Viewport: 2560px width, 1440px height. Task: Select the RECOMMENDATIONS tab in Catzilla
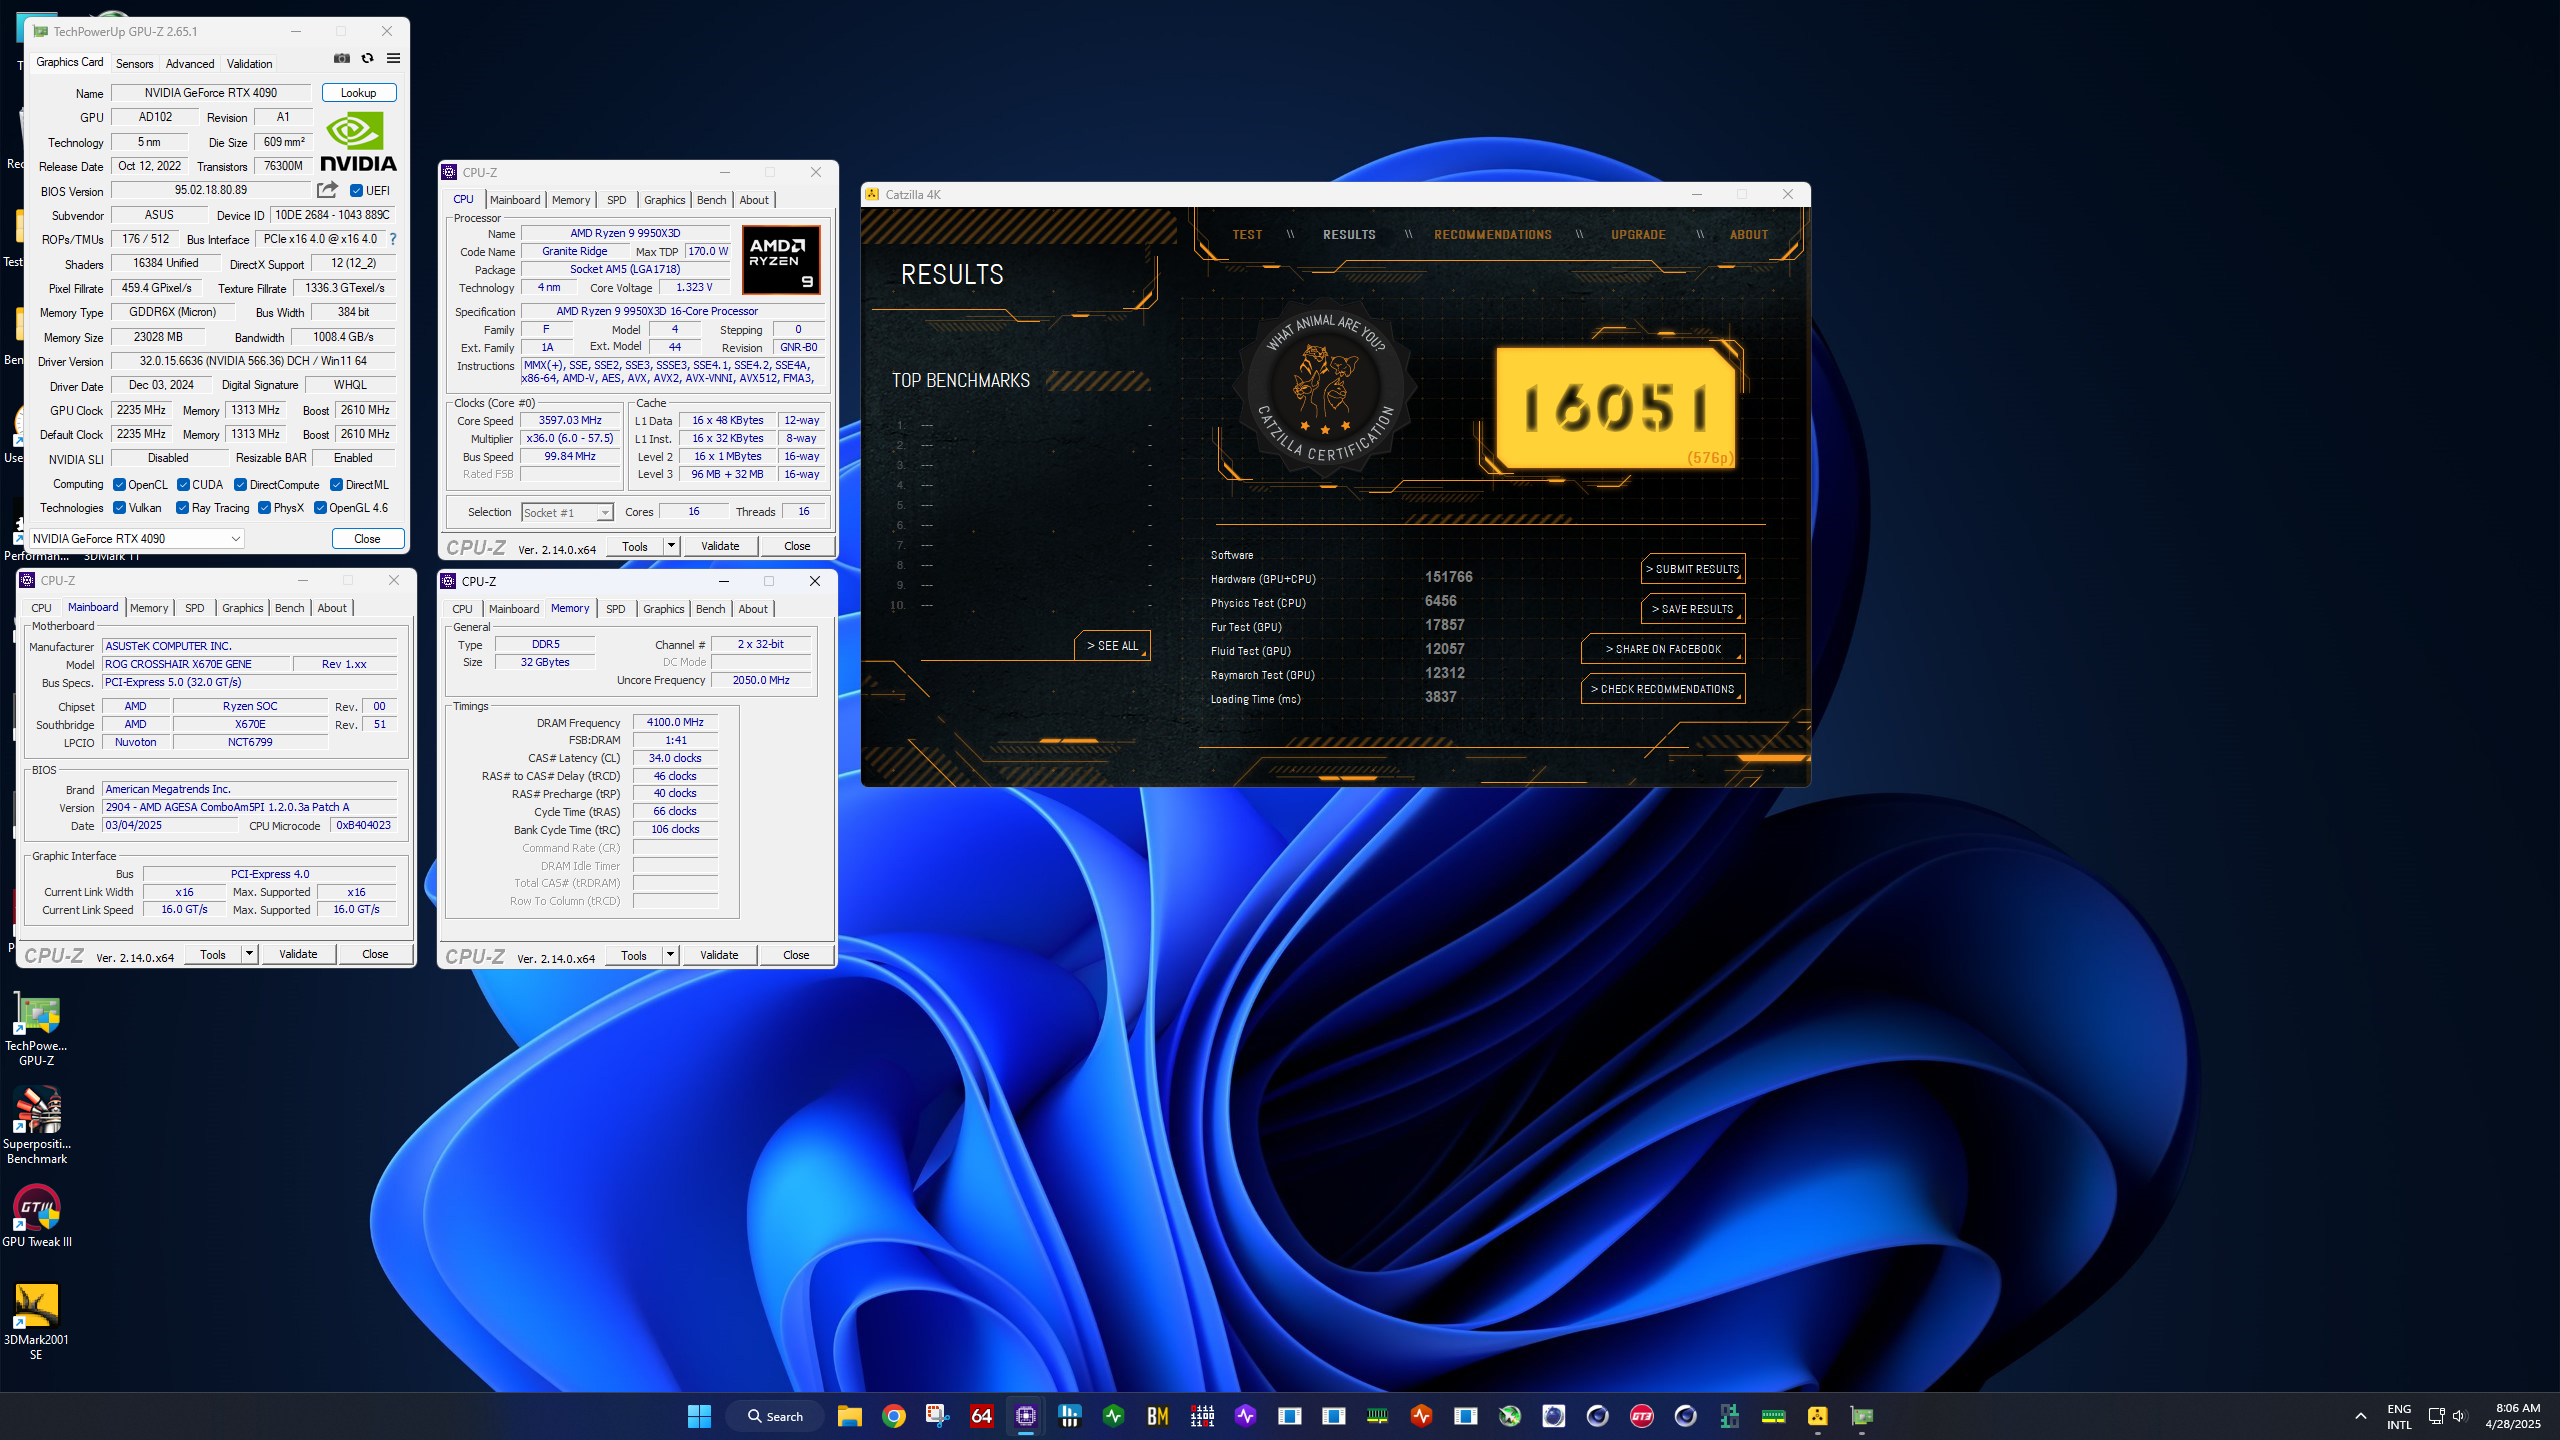(x=1493, y=235)
